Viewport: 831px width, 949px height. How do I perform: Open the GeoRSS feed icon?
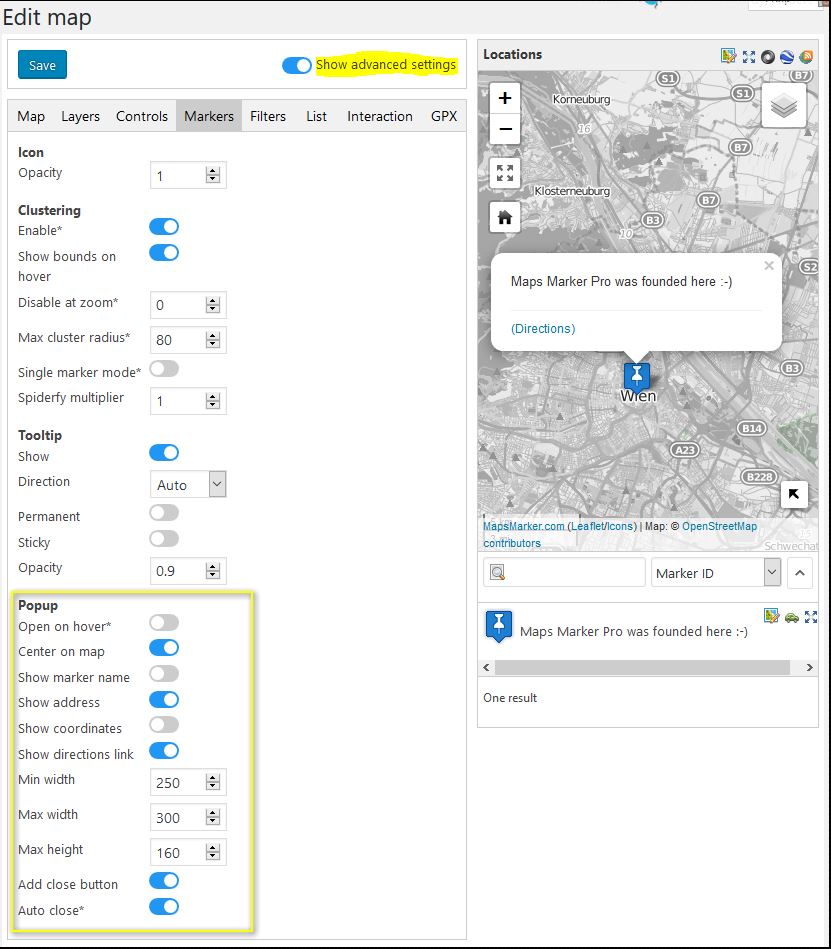[x=806, y=57]
